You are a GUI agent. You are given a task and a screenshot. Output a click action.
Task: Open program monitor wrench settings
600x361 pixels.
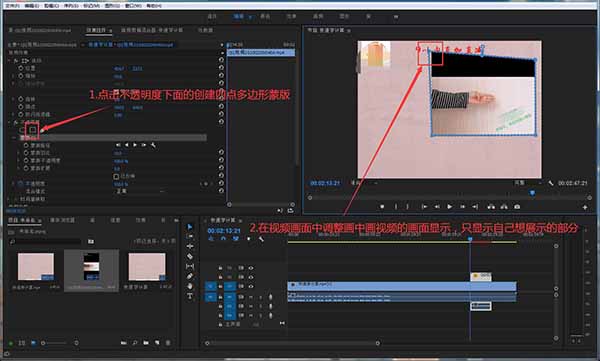tap(551, 183)
